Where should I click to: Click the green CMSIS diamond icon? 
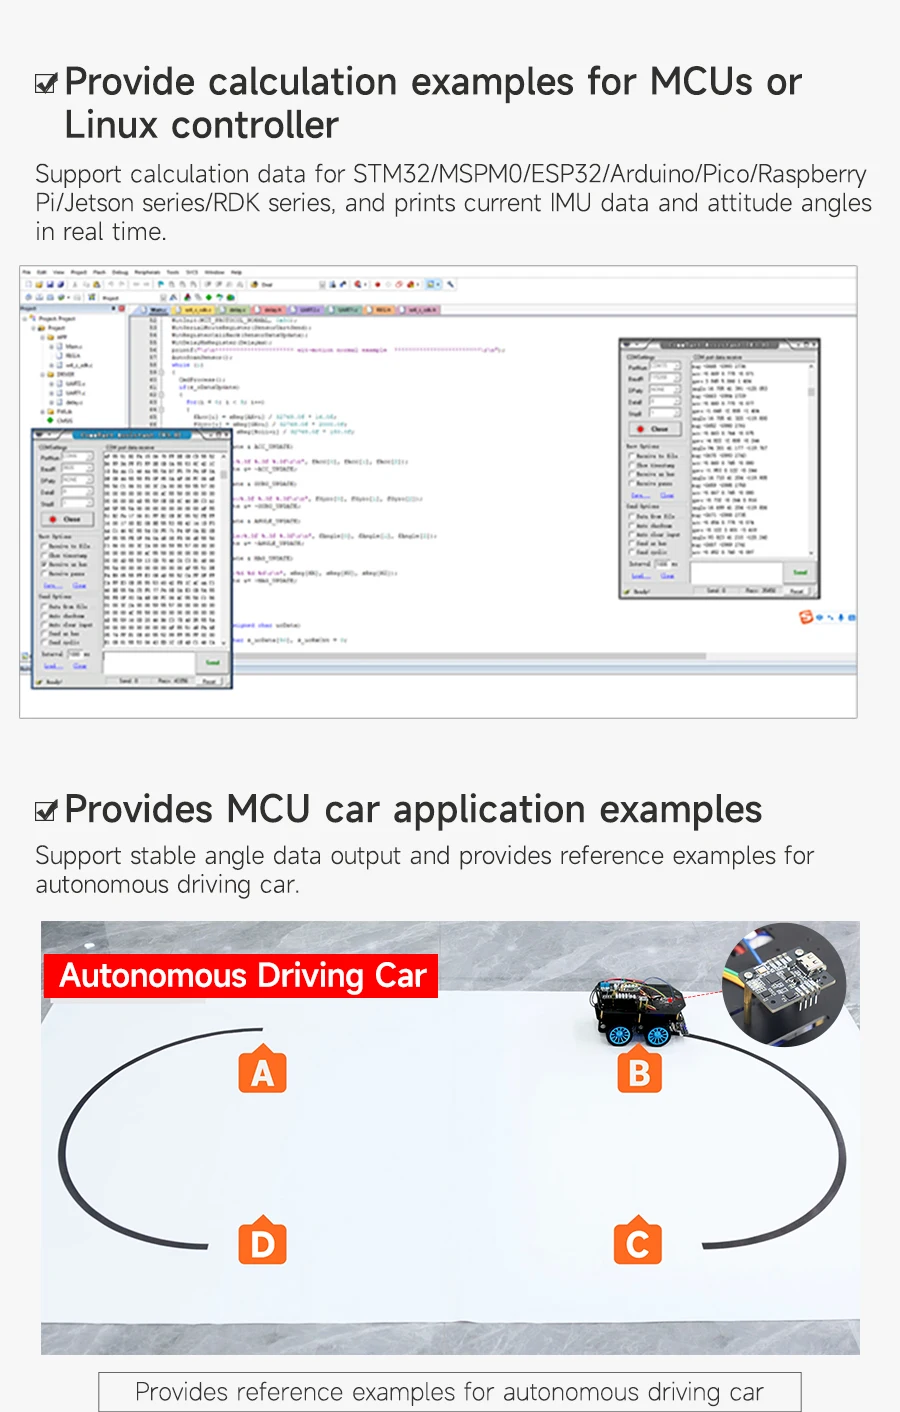[50, 420]
